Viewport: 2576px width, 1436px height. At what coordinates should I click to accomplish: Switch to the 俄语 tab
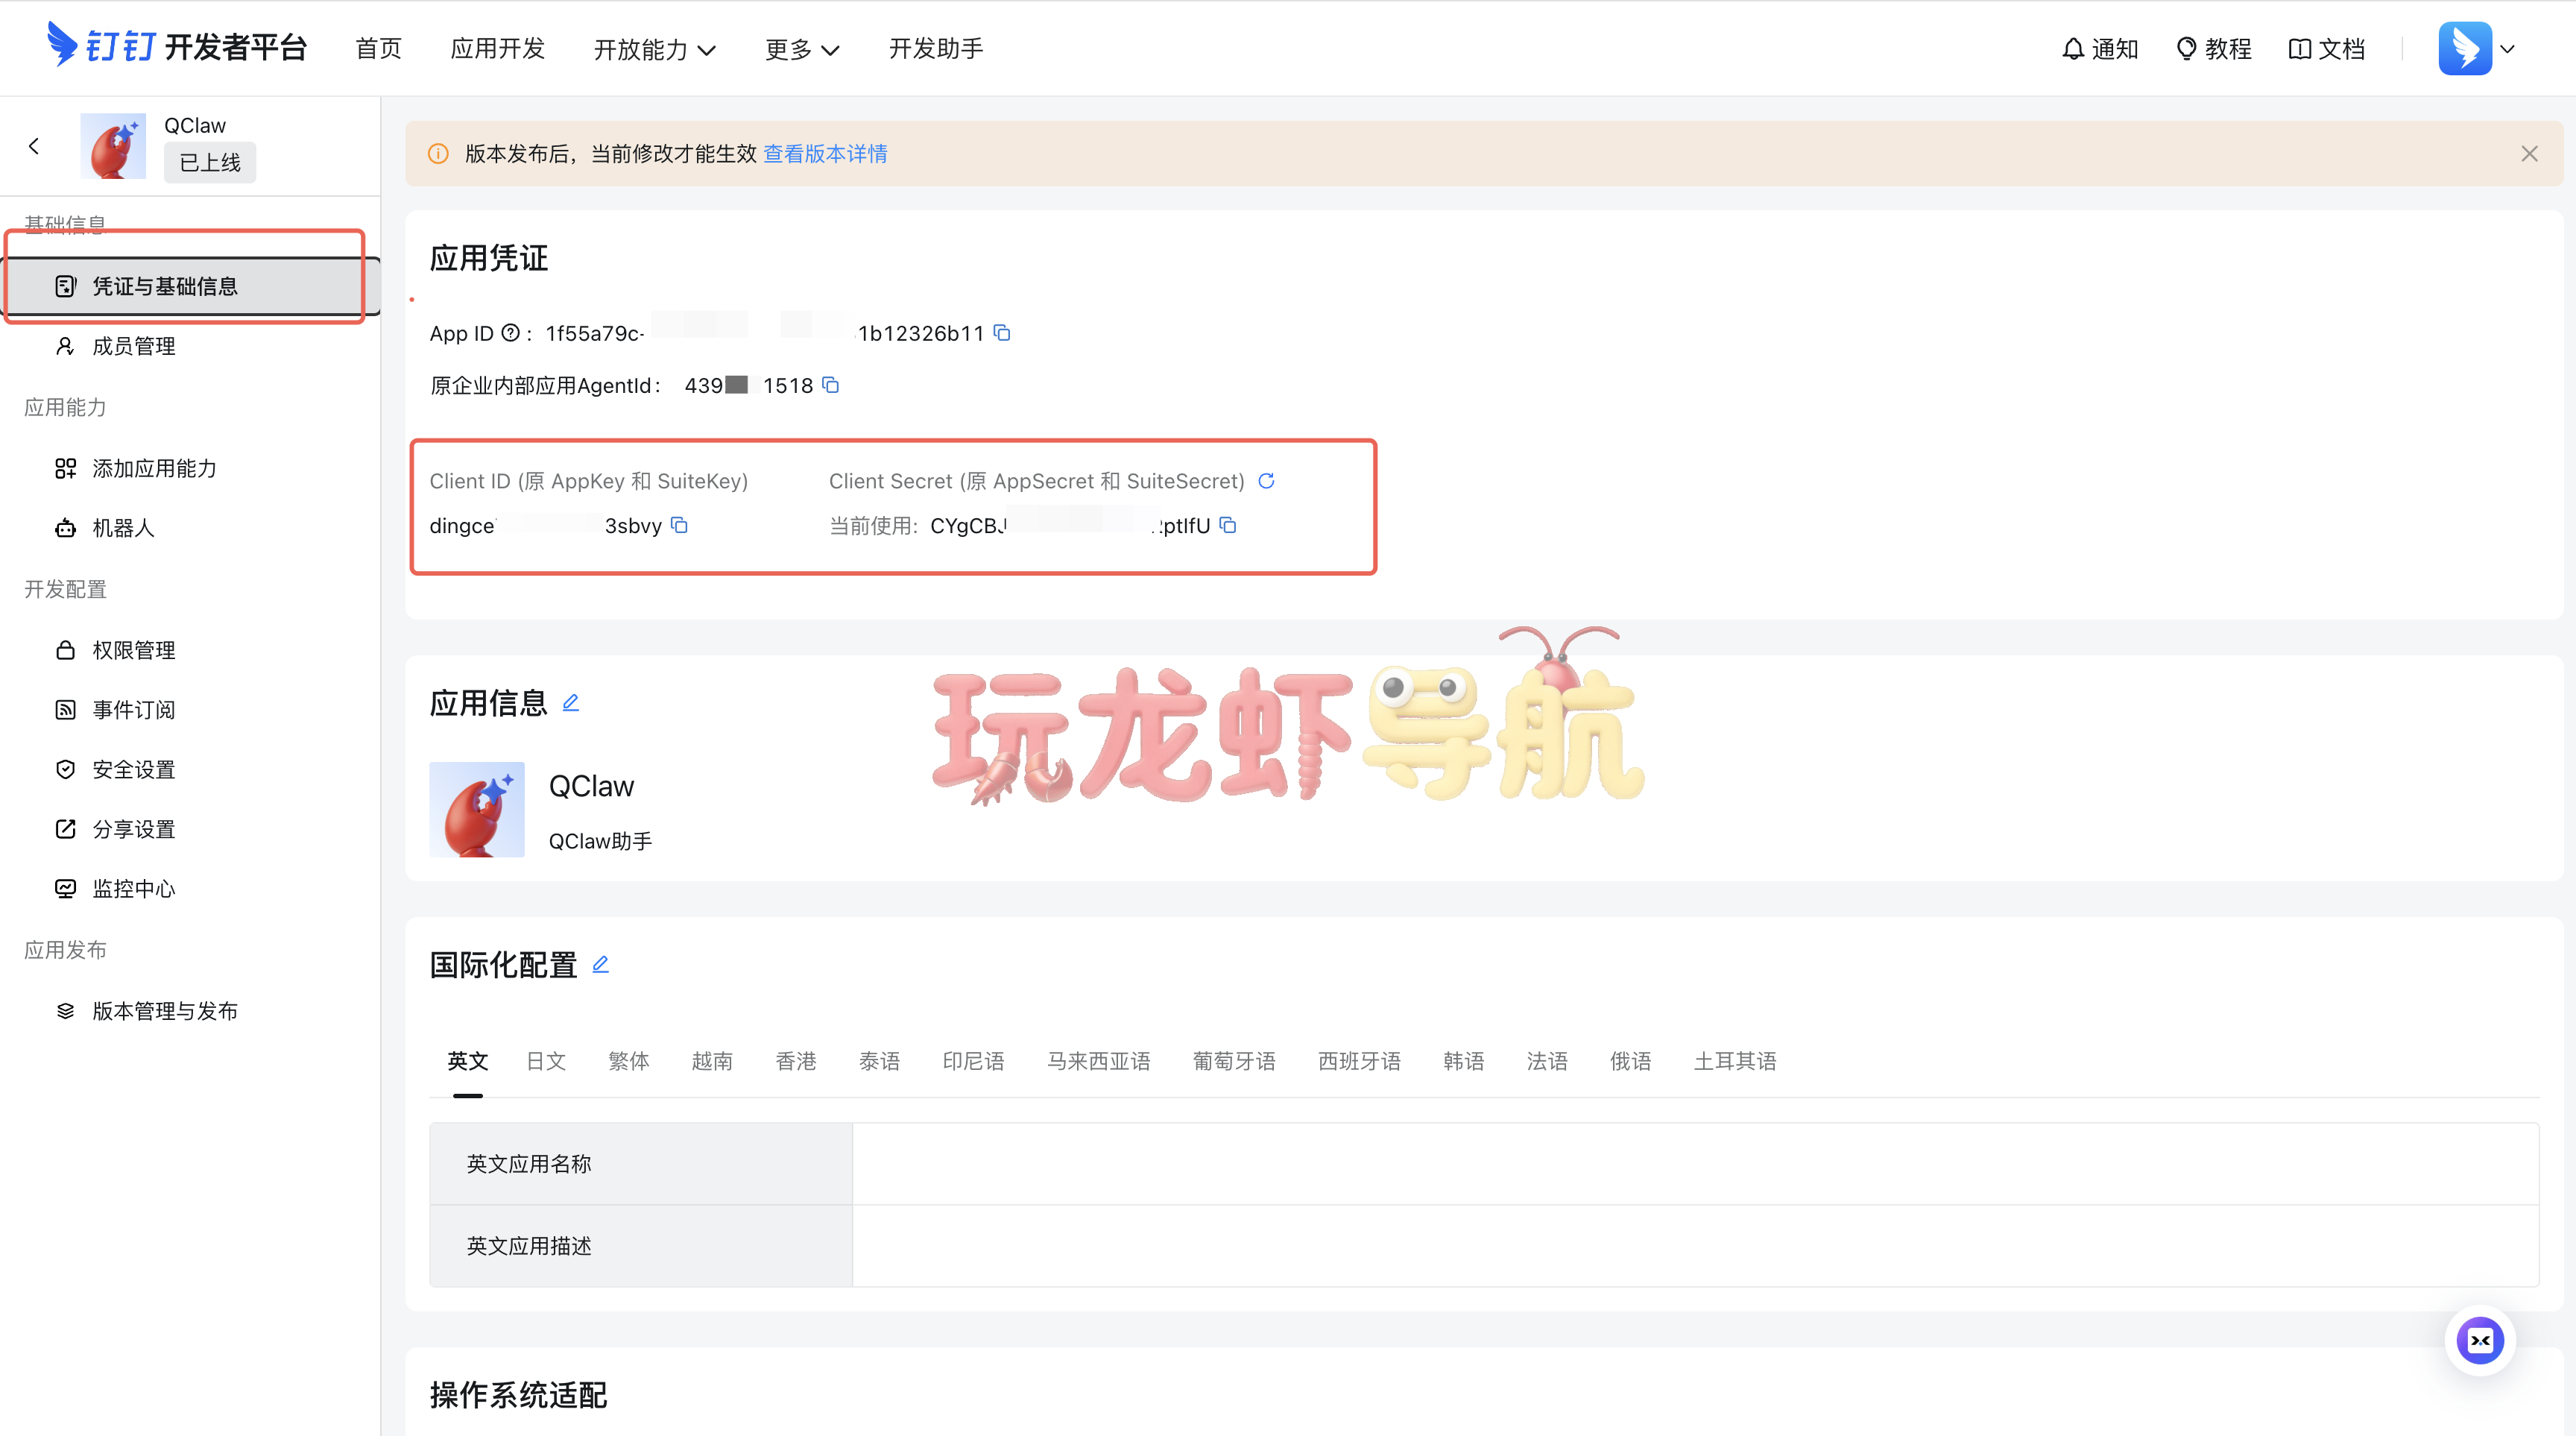tap(1630, 1061)
